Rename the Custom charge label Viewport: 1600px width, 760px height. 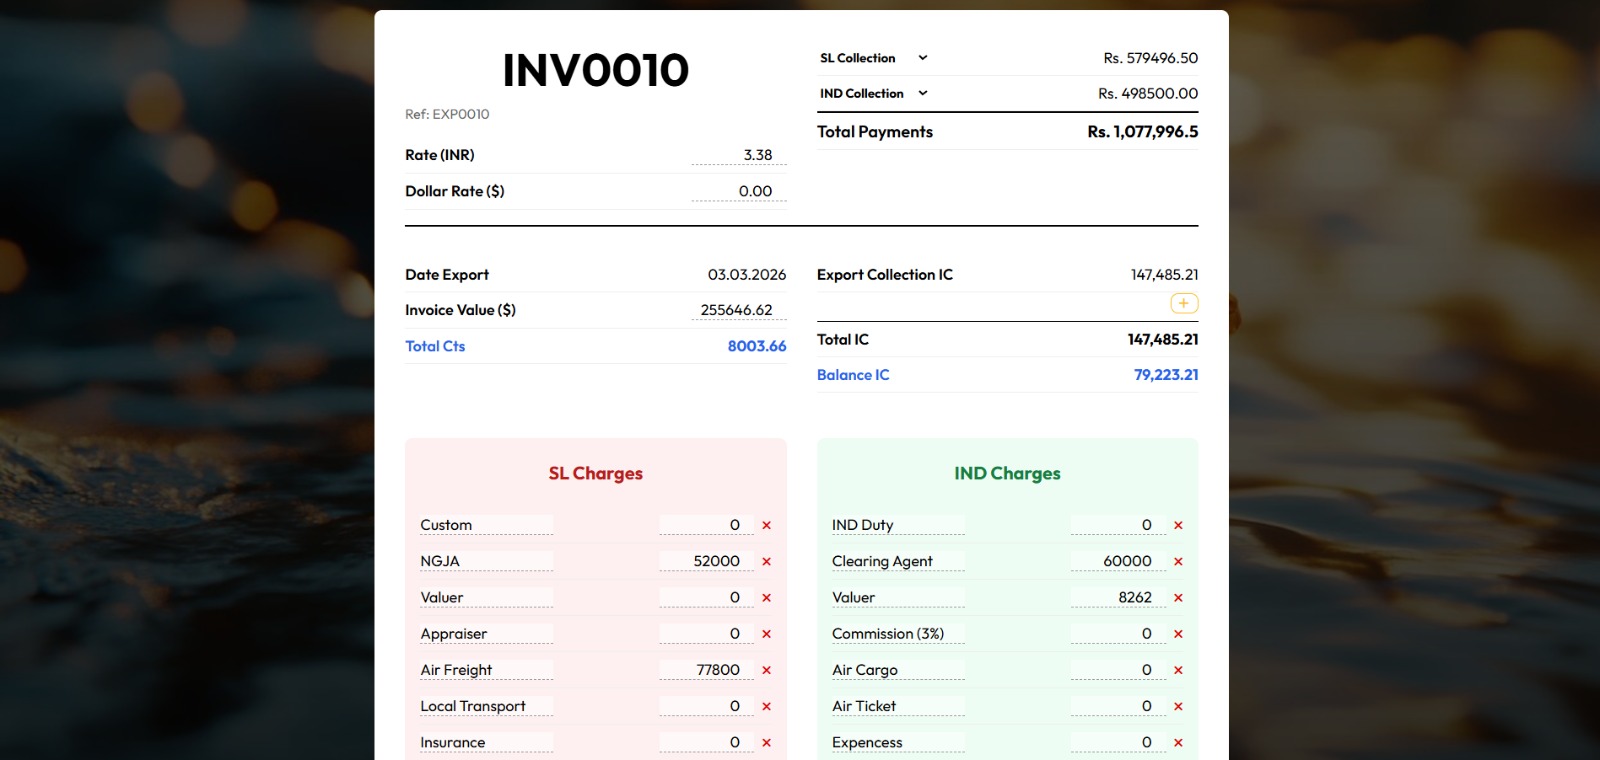click(486, 525)
